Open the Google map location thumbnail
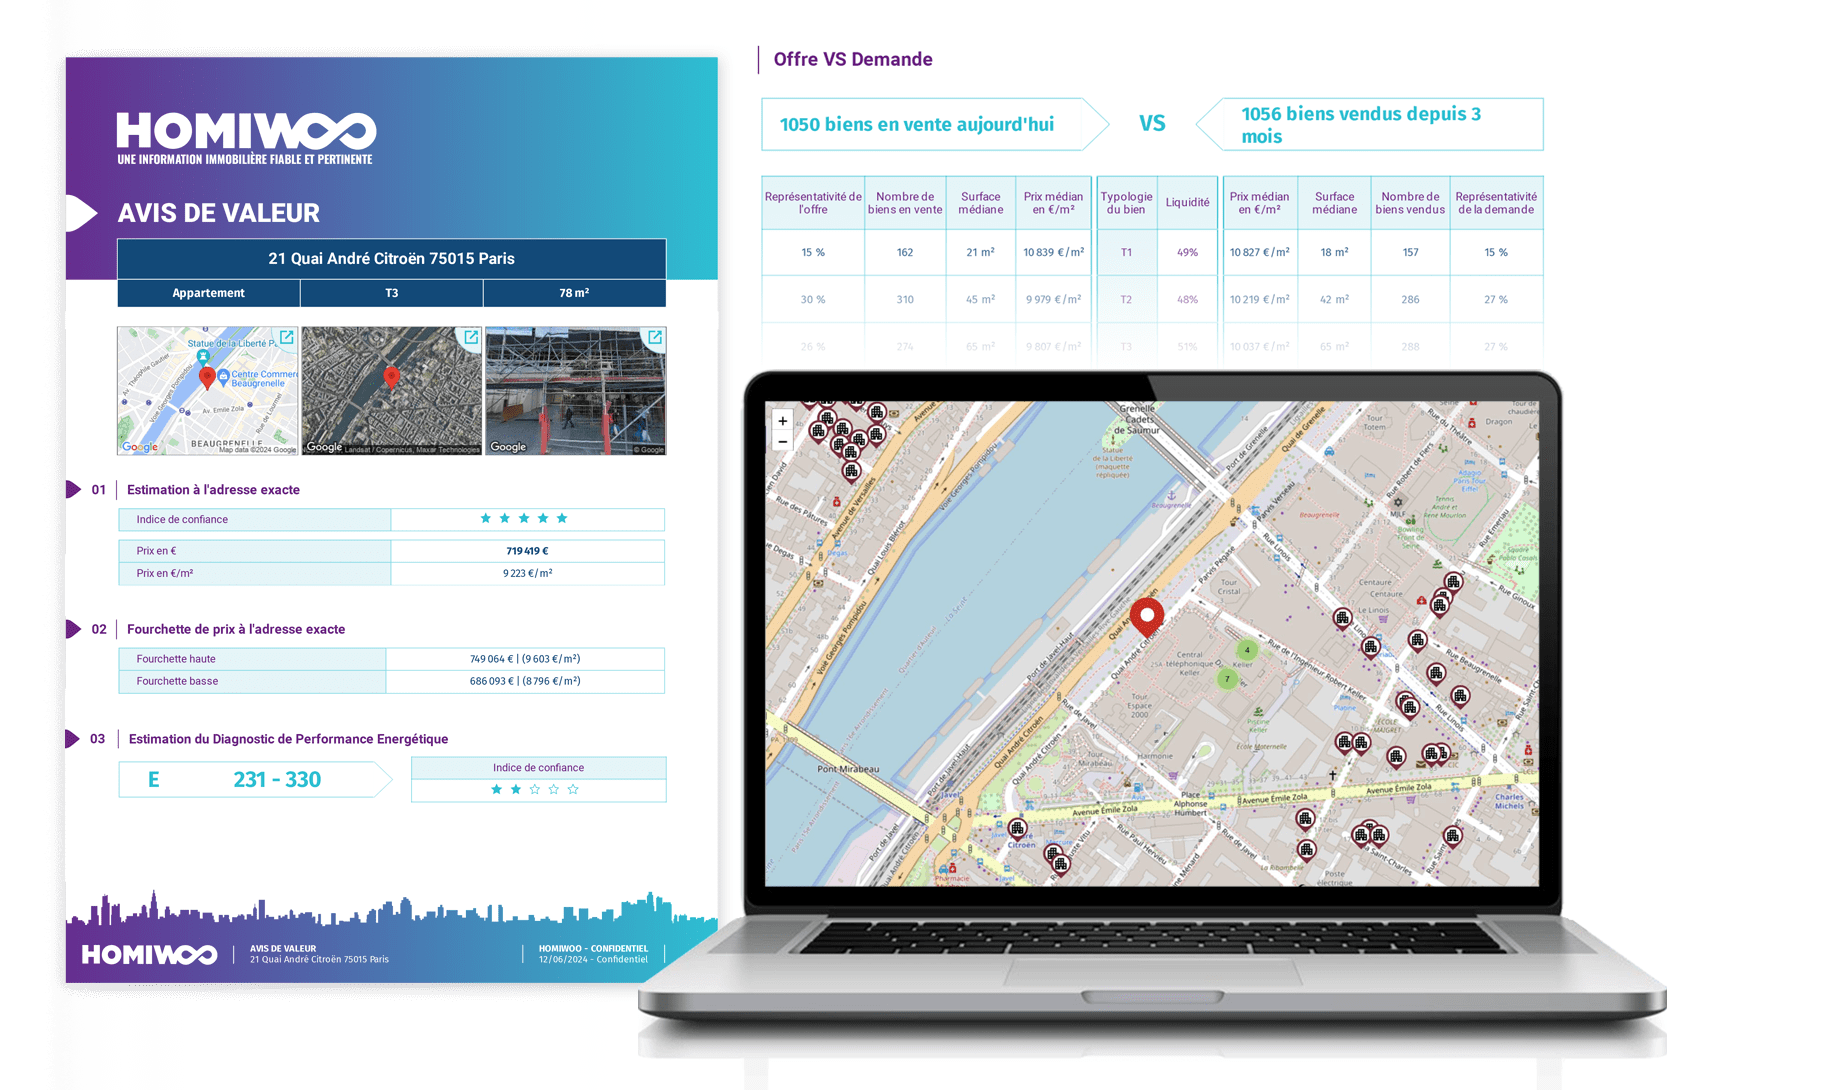 click(207, 391)
